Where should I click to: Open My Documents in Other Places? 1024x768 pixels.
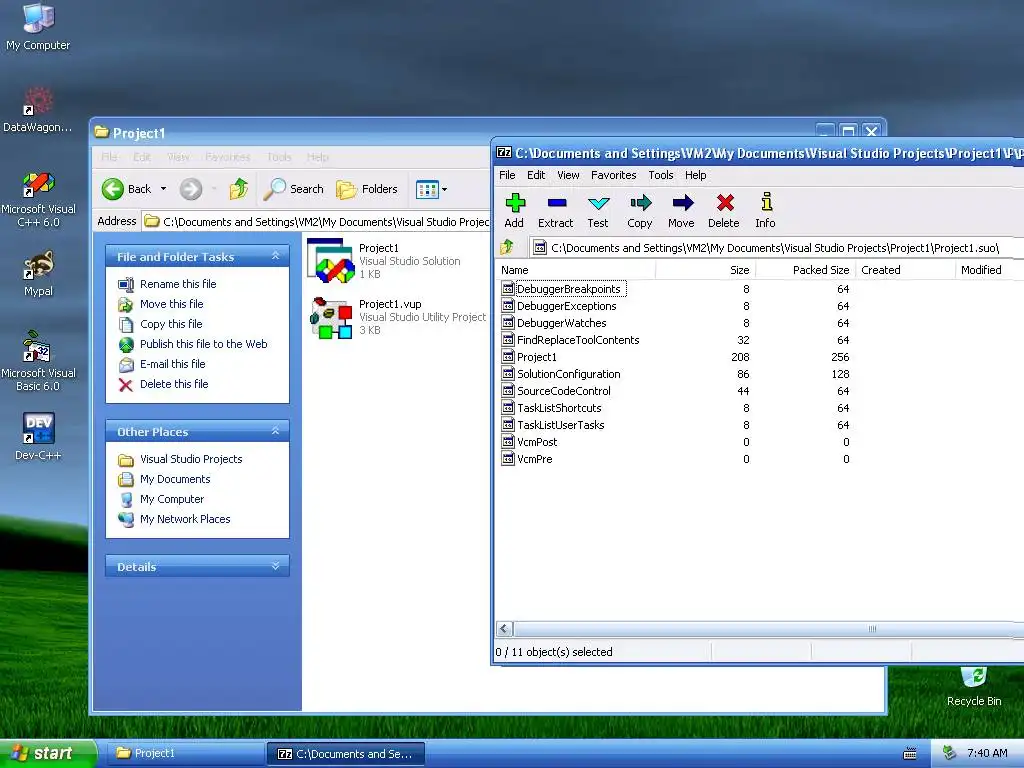click(175, 479)
